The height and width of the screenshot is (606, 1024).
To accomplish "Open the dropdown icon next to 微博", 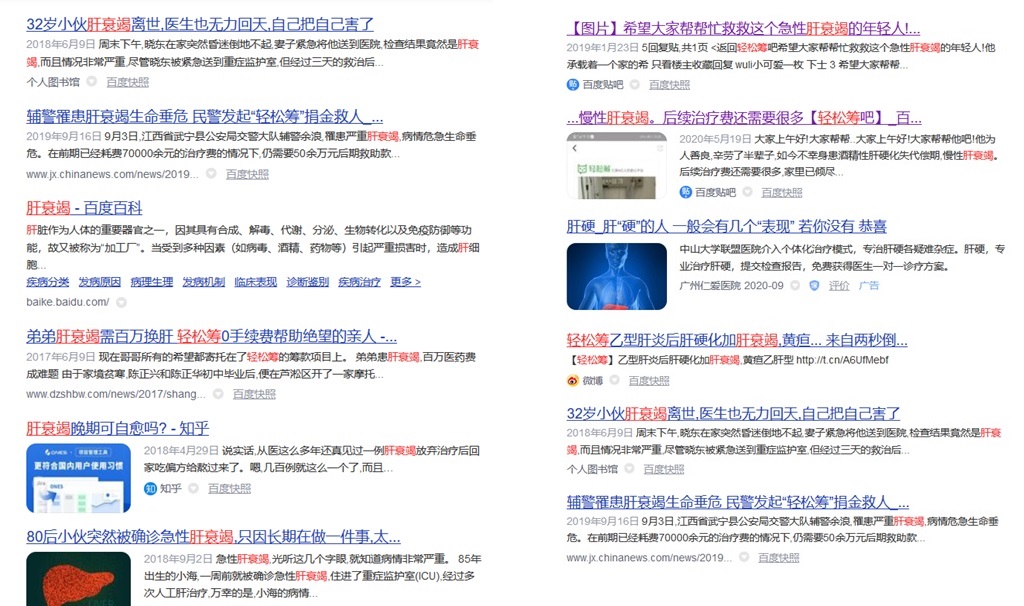I will (x=615, y=380).
